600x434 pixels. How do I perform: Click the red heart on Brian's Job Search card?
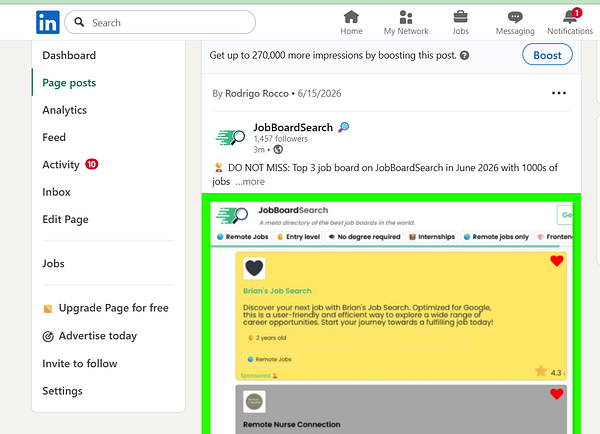[557, 261]
